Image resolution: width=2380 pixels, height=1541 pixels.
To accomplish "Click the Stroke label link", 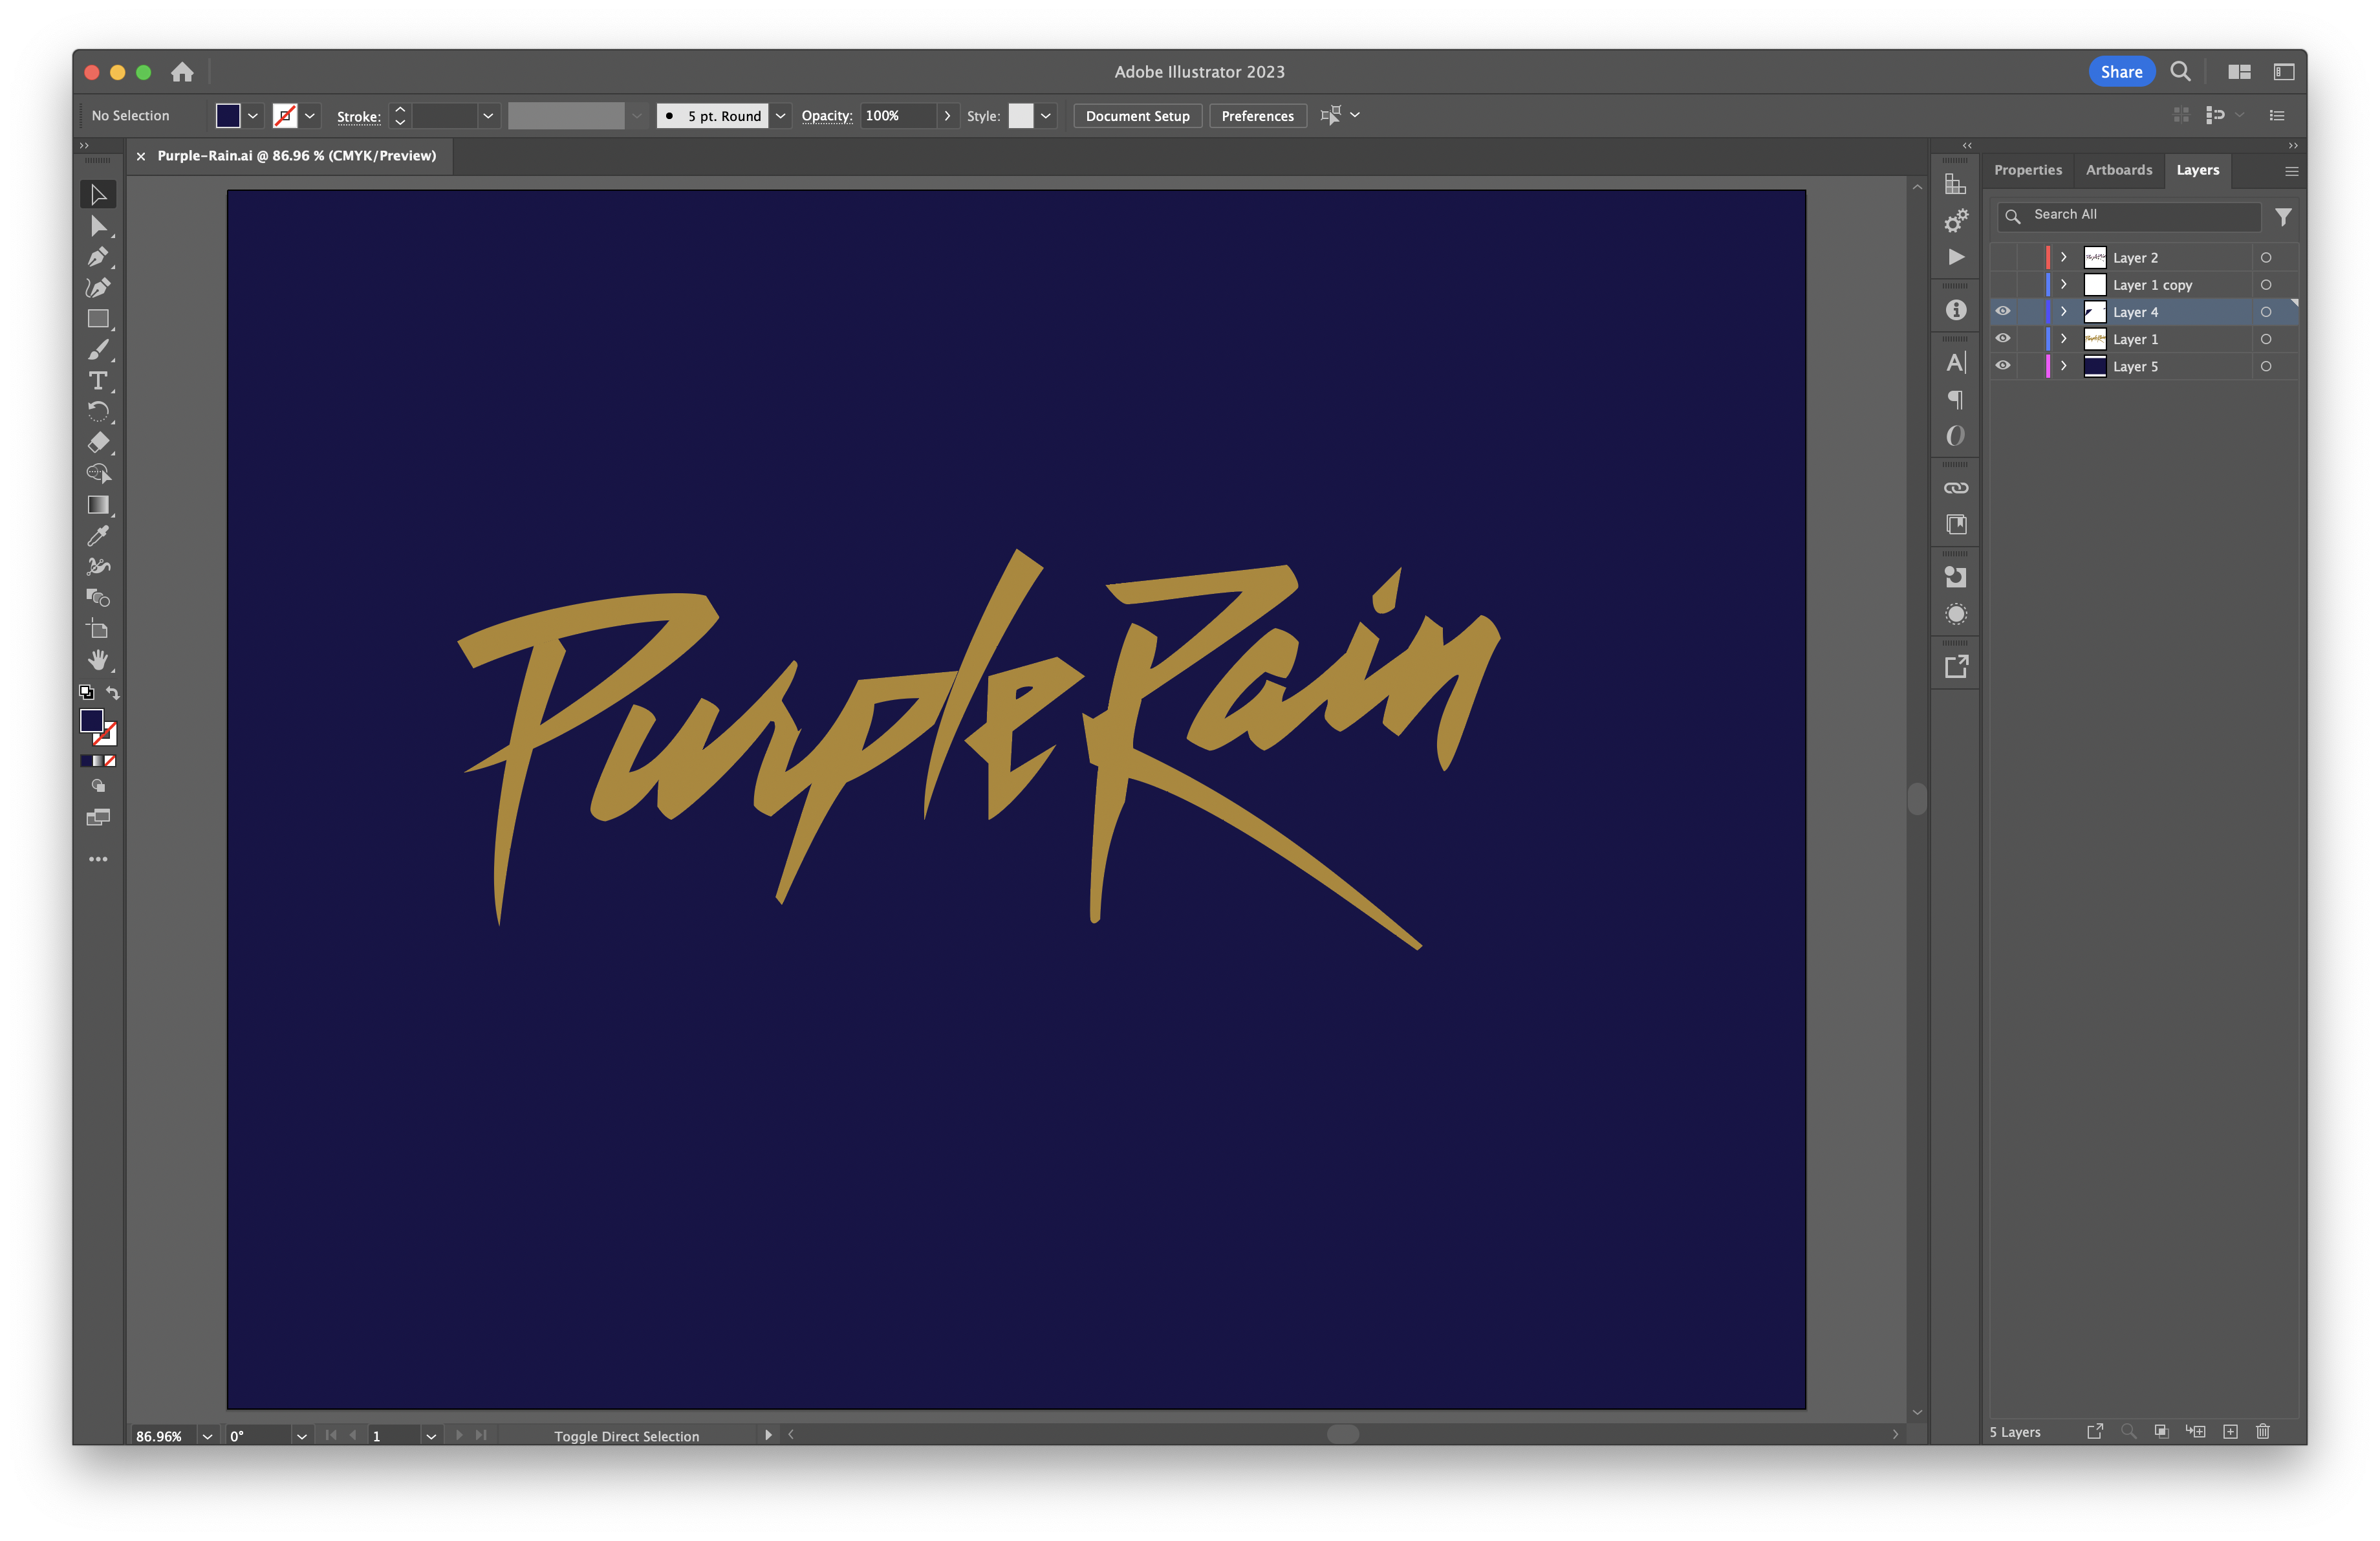I will (358, 117).
